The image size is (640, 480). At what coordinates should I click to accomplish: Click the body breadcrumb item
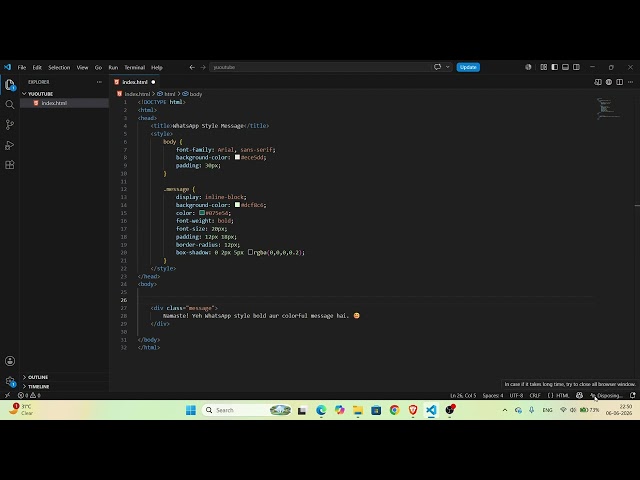tap(192, 94)
